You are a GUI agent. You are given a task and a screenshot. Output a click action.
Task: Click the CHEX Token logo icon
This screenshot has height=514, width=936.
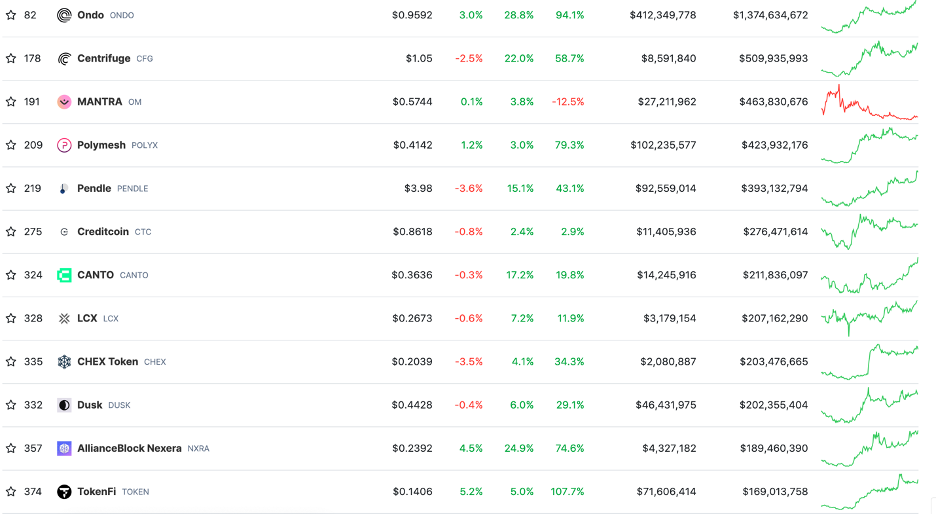(x=64, y=362)
